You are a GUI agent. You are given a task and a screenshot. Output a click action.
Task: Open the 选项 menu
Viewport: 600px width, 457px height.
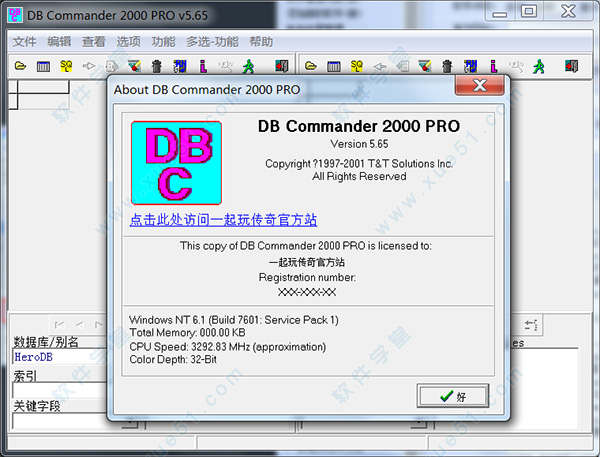[129, 41]
